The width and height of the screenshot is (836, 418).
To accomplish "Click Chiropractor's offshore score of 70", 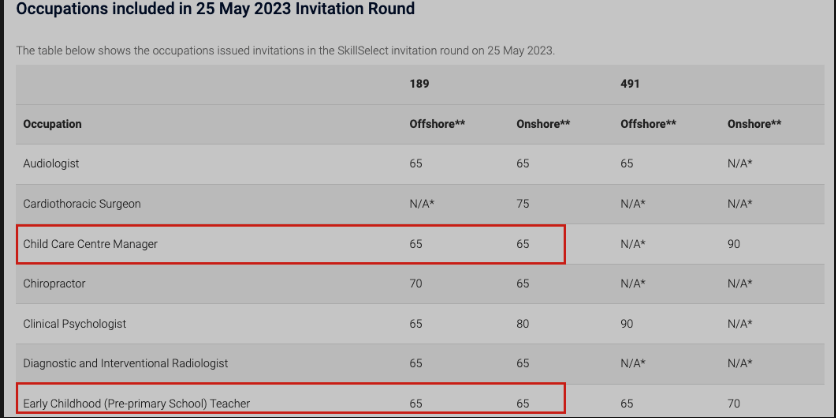I will pyautogui.click(x=416, y=283).
